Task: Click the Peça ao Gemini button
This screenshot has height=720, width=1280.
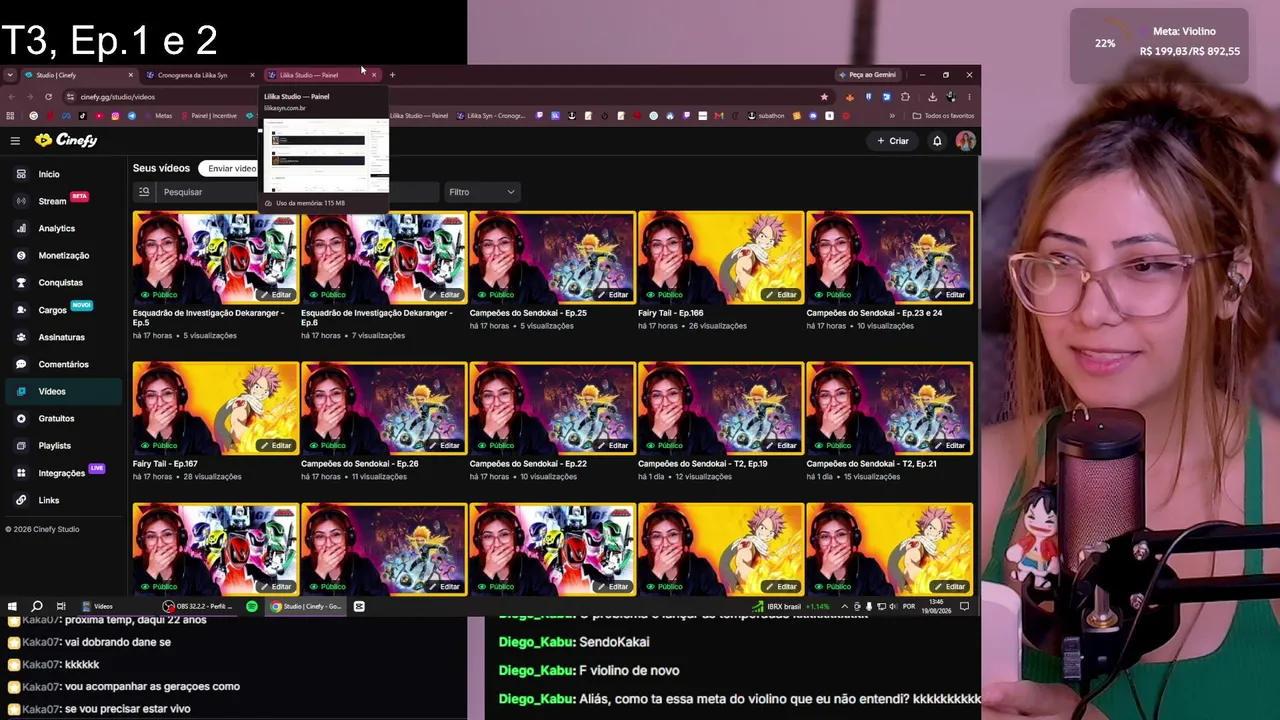Action: (867, 75)
